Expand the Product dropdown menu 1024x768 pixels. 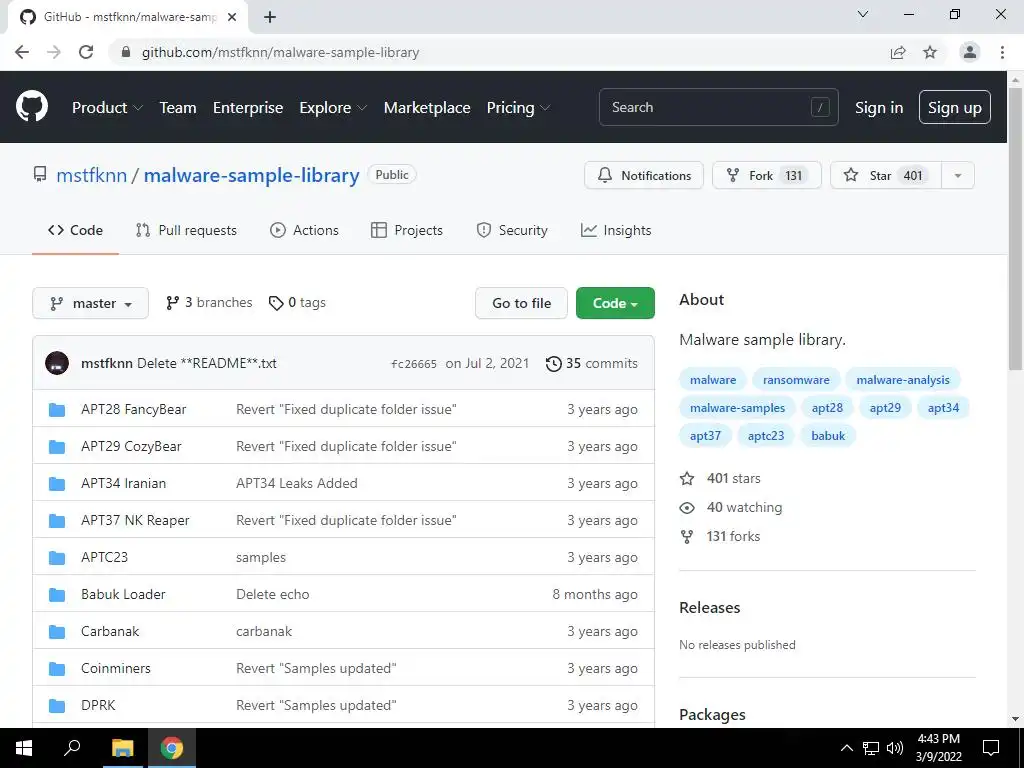click(107, 108)
